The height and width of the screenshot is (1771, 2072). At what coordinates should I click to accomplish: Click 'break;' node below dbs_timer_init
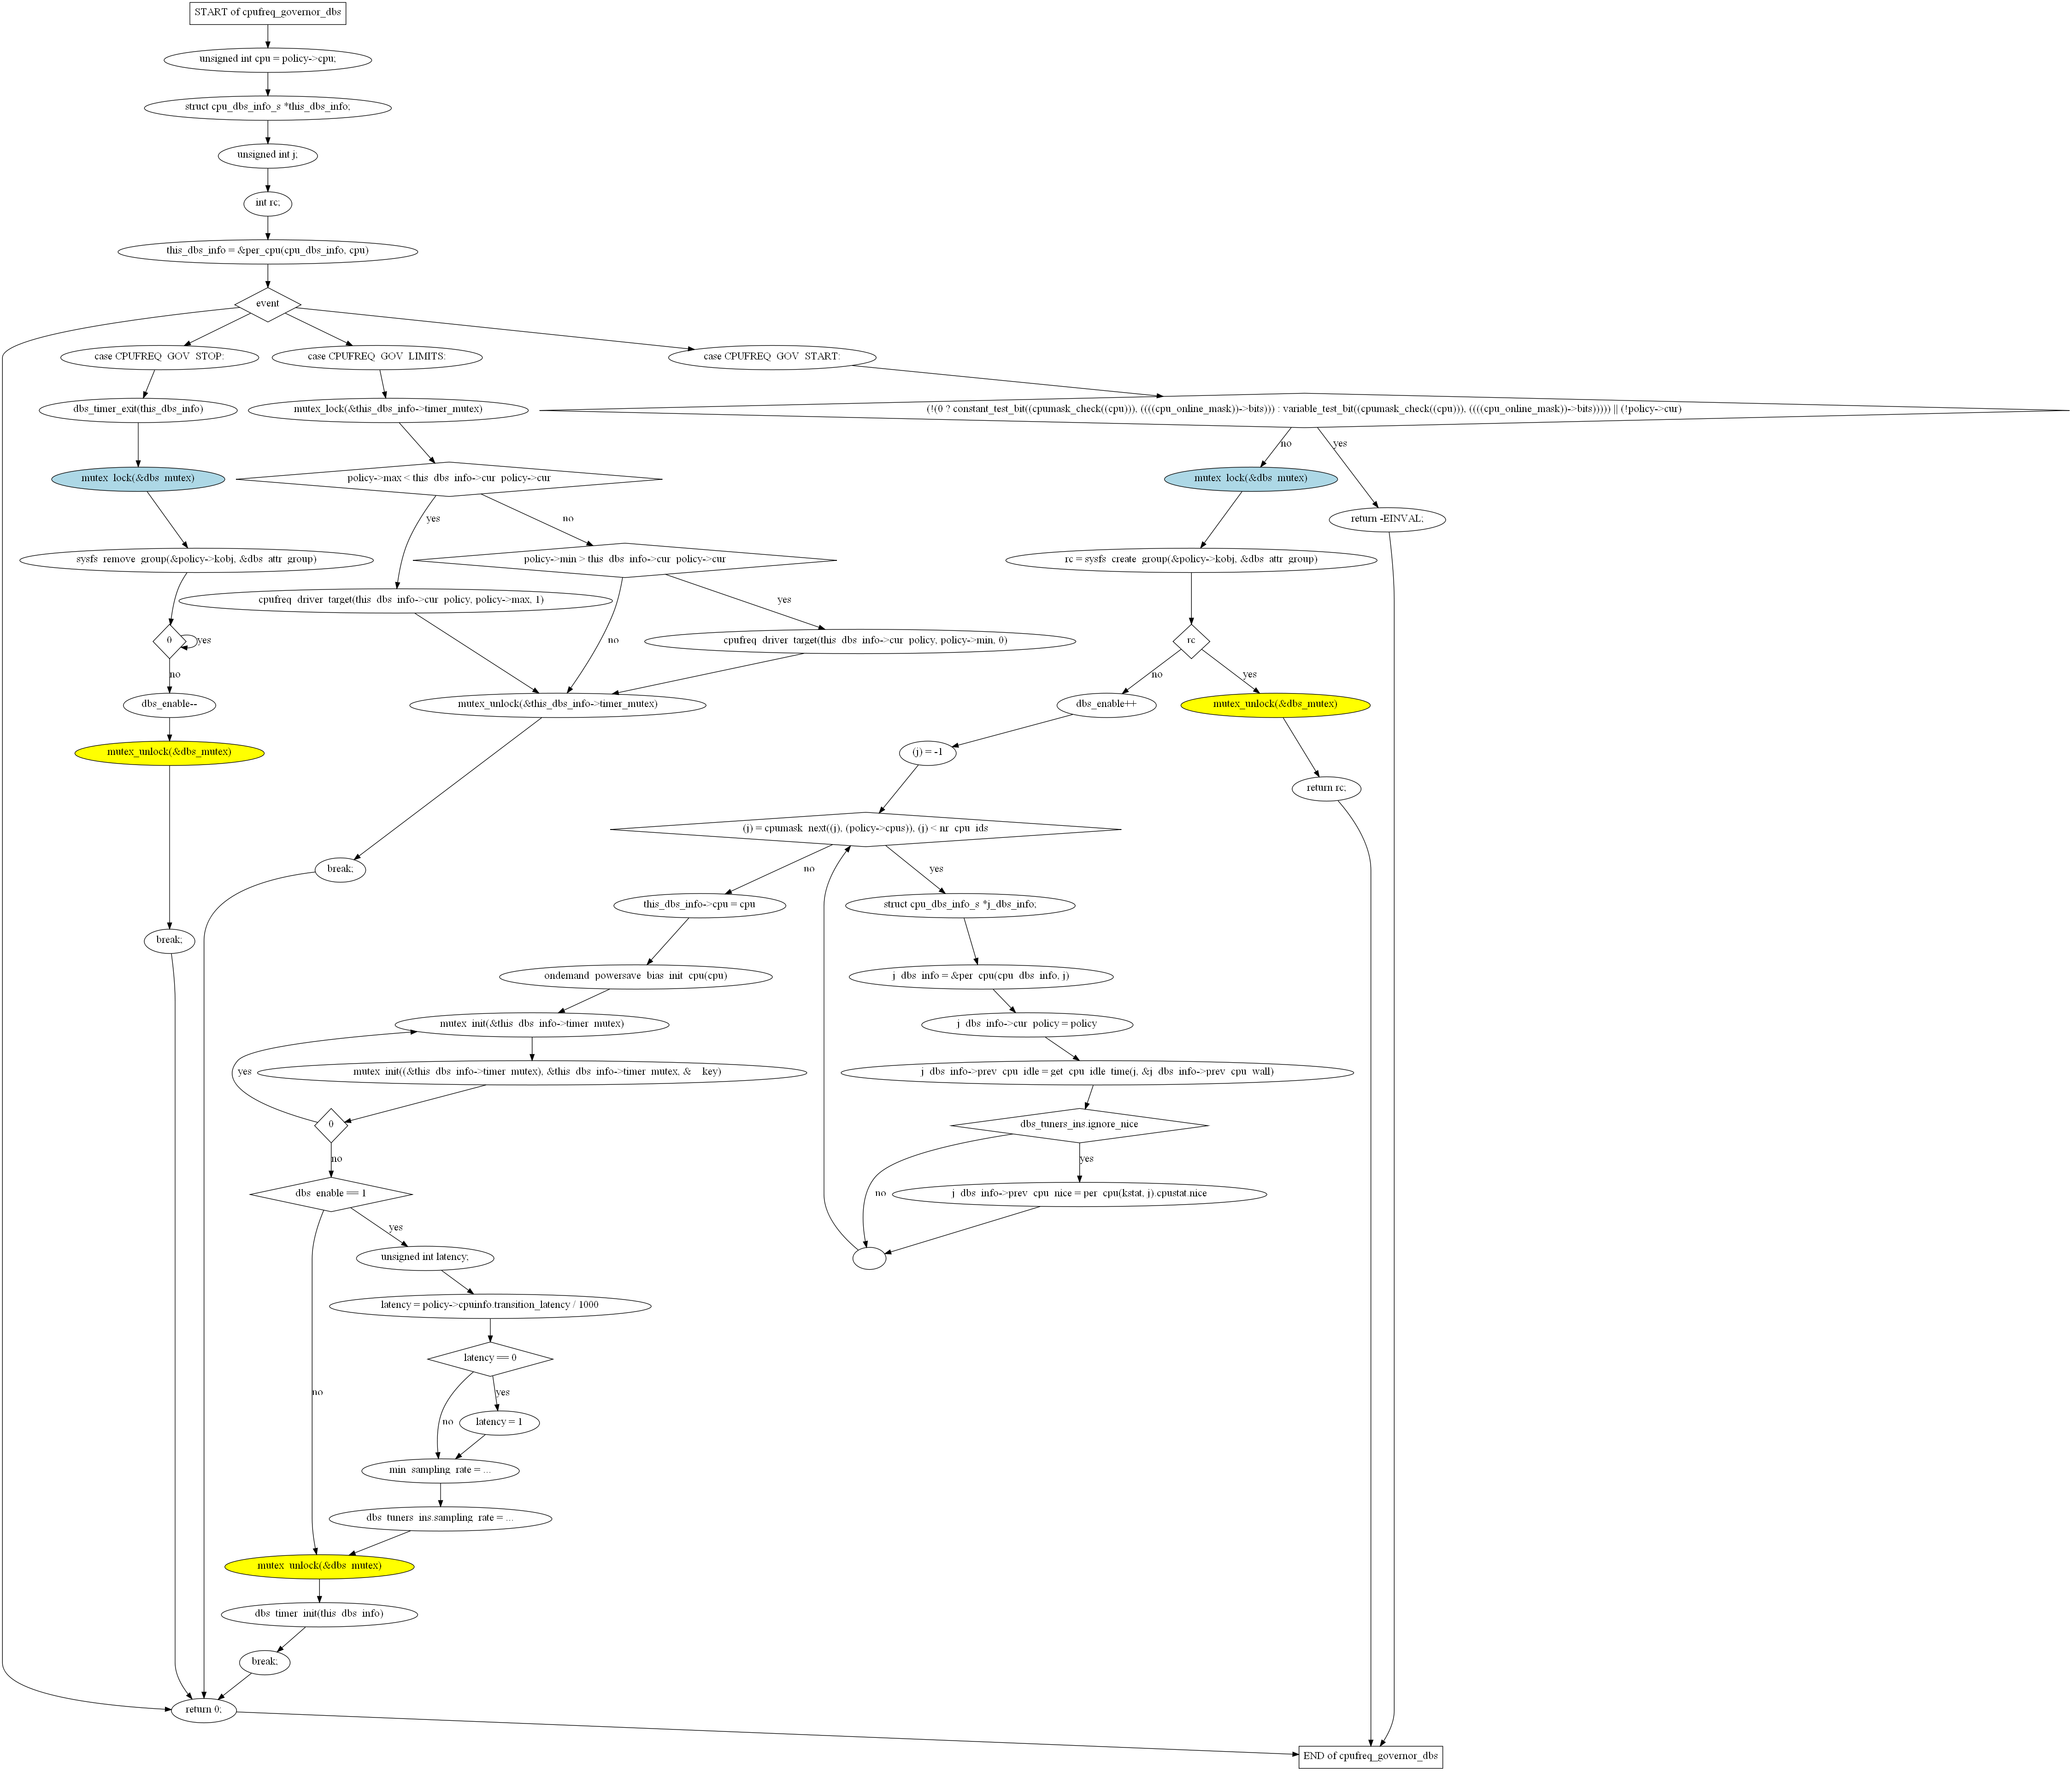[x=265, y=1664]
